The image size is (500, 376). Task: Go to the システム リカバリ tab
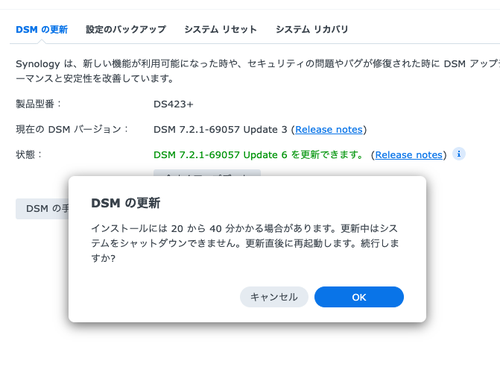312,29
